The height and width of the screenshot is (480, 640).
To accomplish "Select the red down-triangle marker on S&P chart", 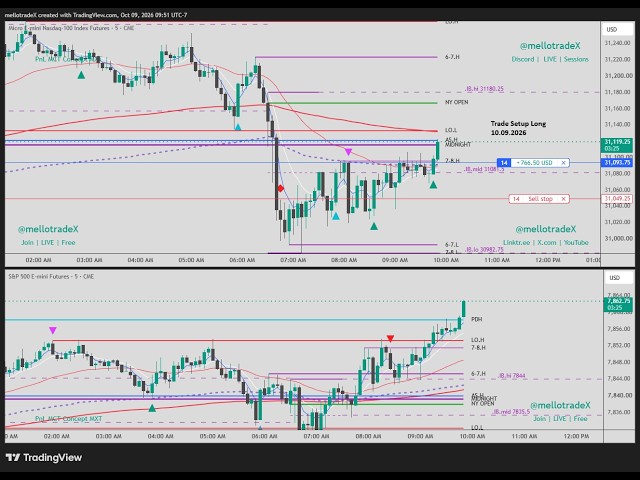I will 390,338.
